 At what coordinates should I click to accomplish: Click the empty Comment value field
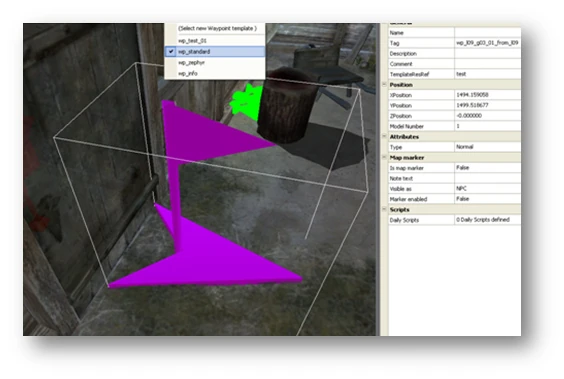click(x=487, y=64)
